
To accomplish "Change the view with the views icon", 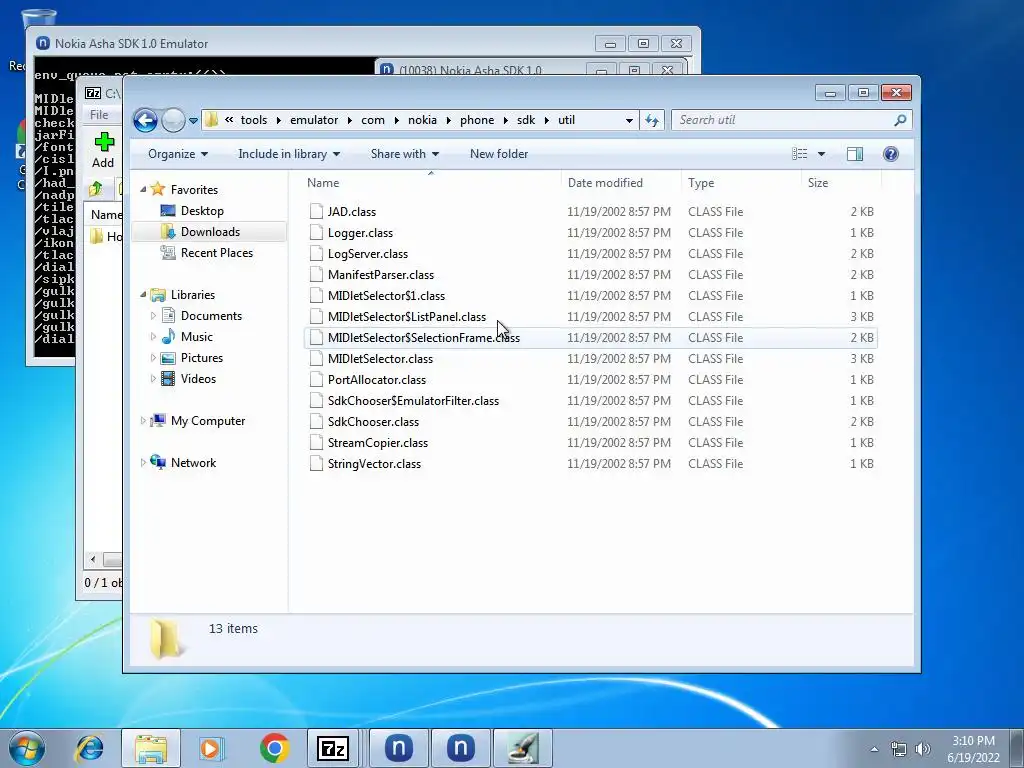I will tap(799, 154).
